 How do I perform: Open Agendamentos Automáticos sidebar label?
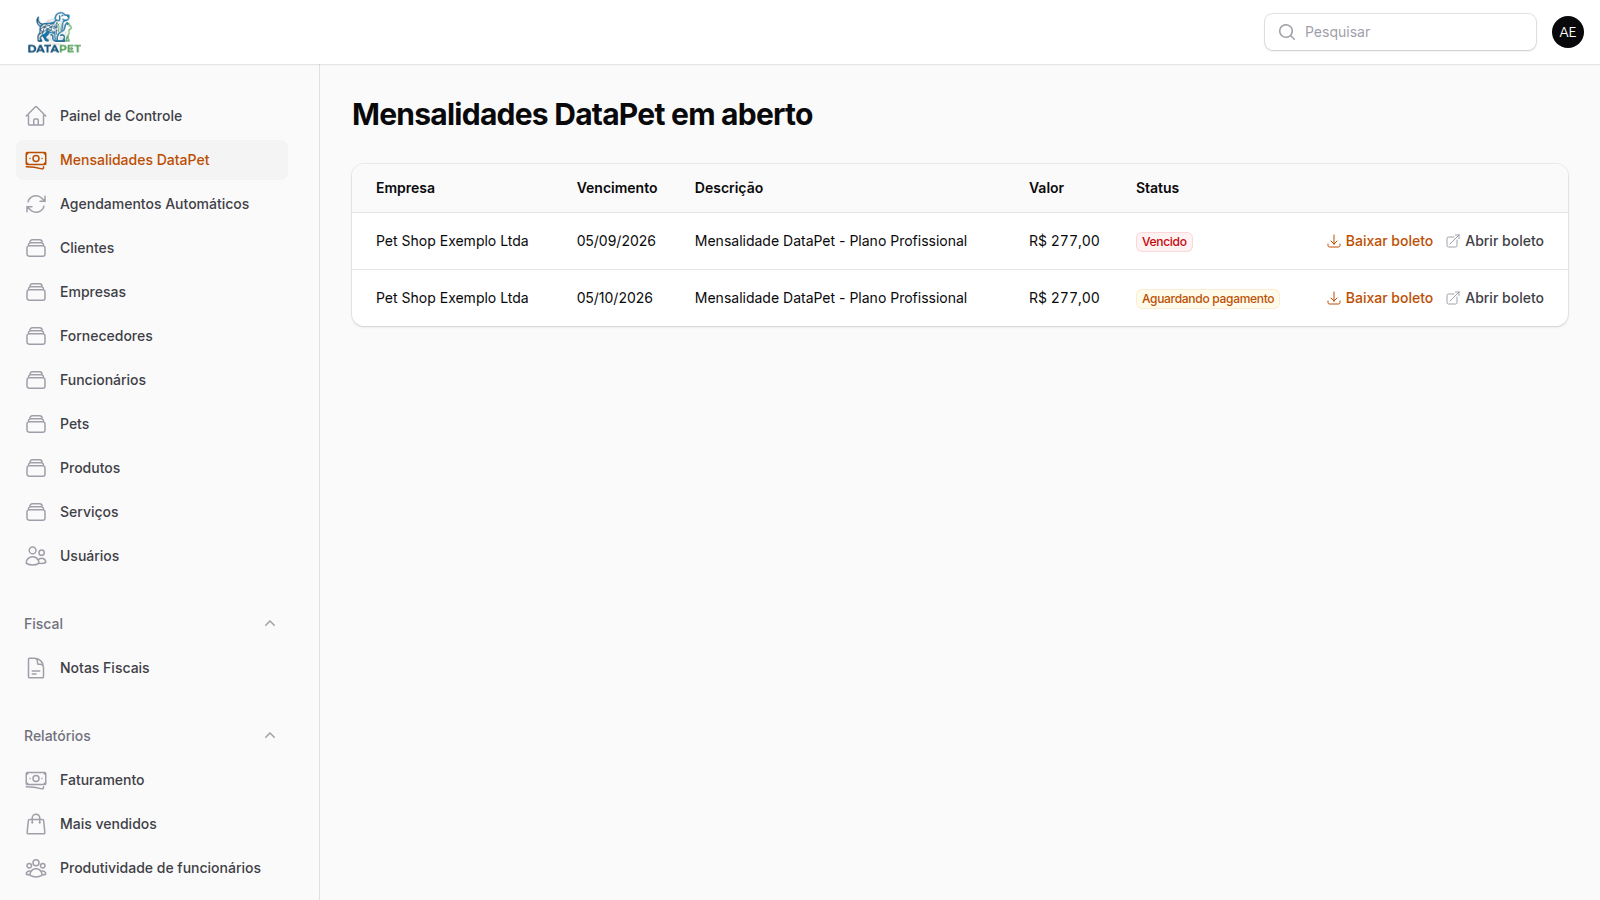coord(154,204)
